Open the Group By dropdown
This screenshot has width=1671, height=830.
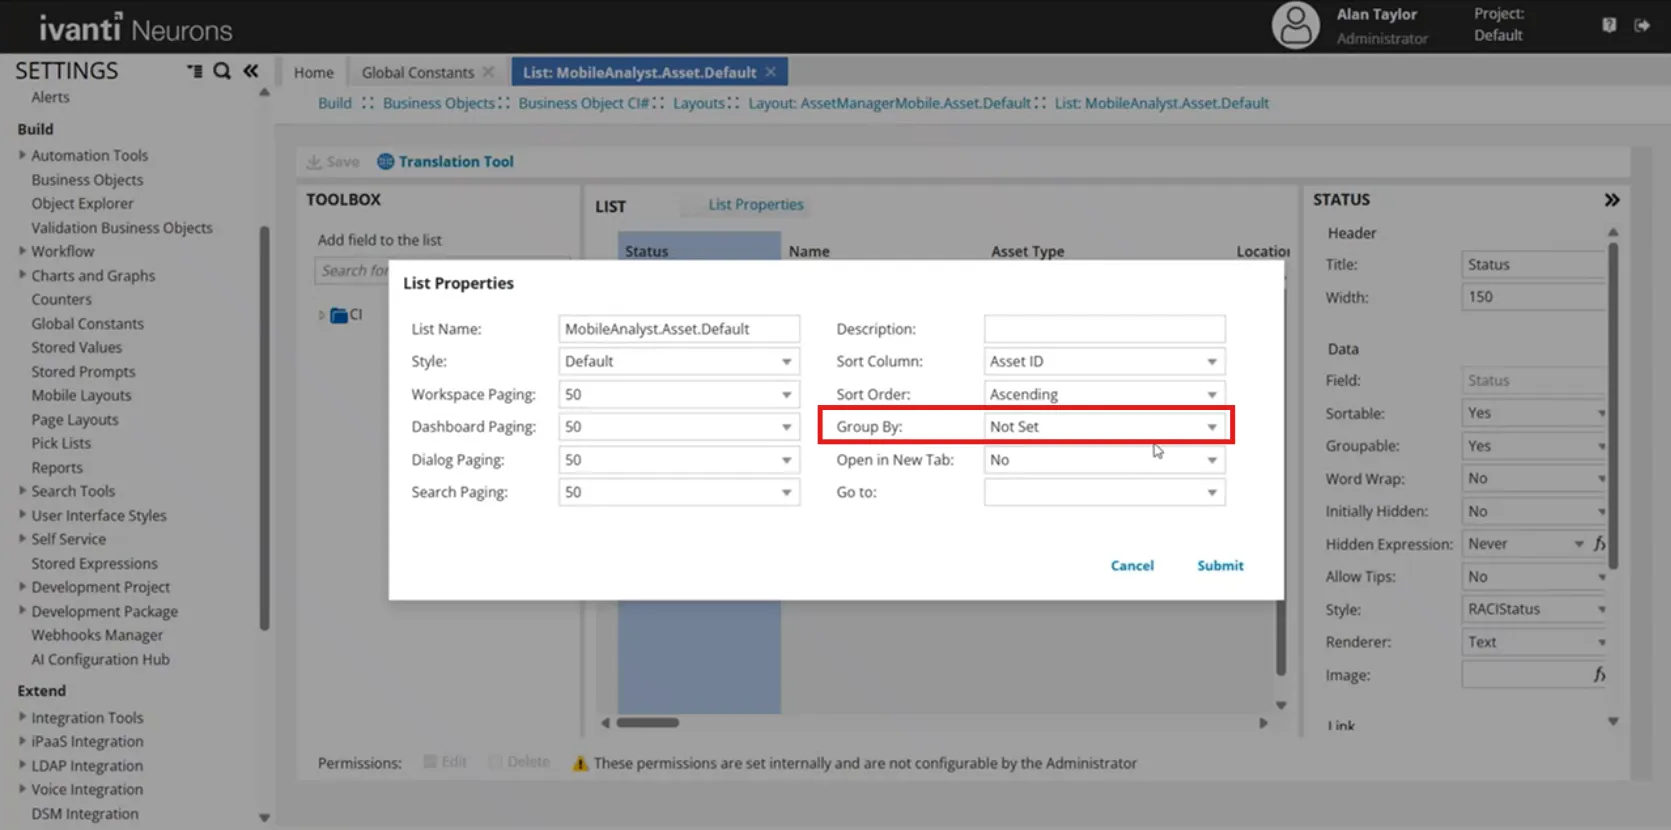tap(1104, 427)
